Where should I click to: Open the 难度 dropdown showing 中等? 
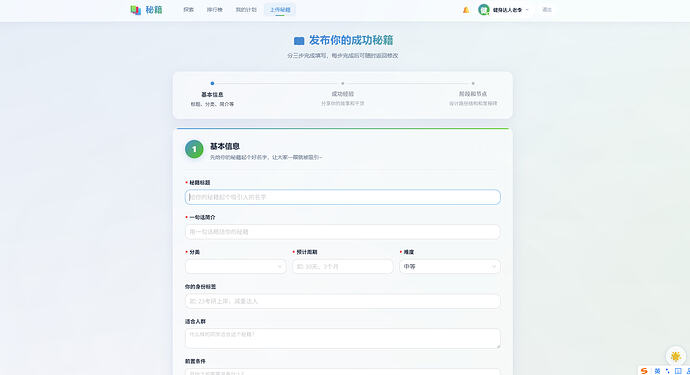click(x=450, y=267)
